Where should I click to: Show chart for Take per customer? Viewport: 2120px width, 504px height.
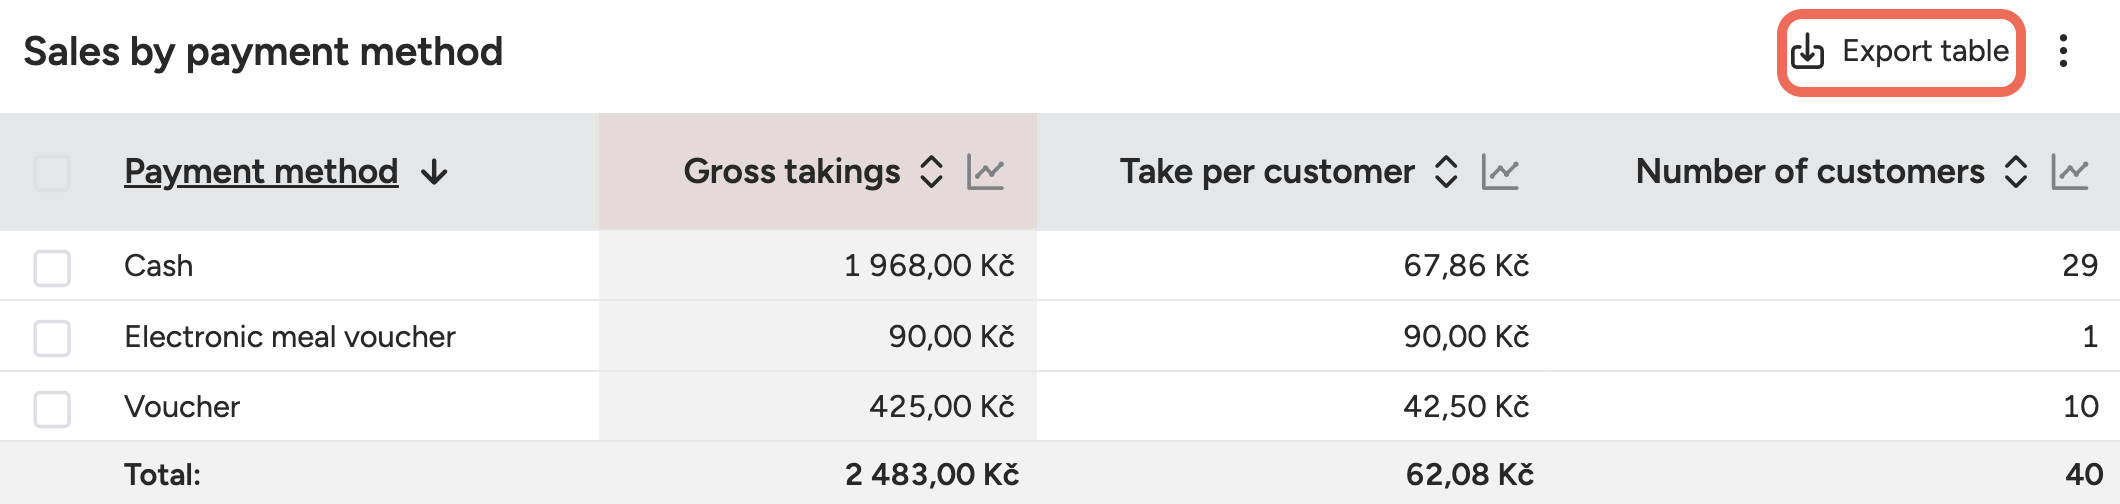coord(1500,172)
